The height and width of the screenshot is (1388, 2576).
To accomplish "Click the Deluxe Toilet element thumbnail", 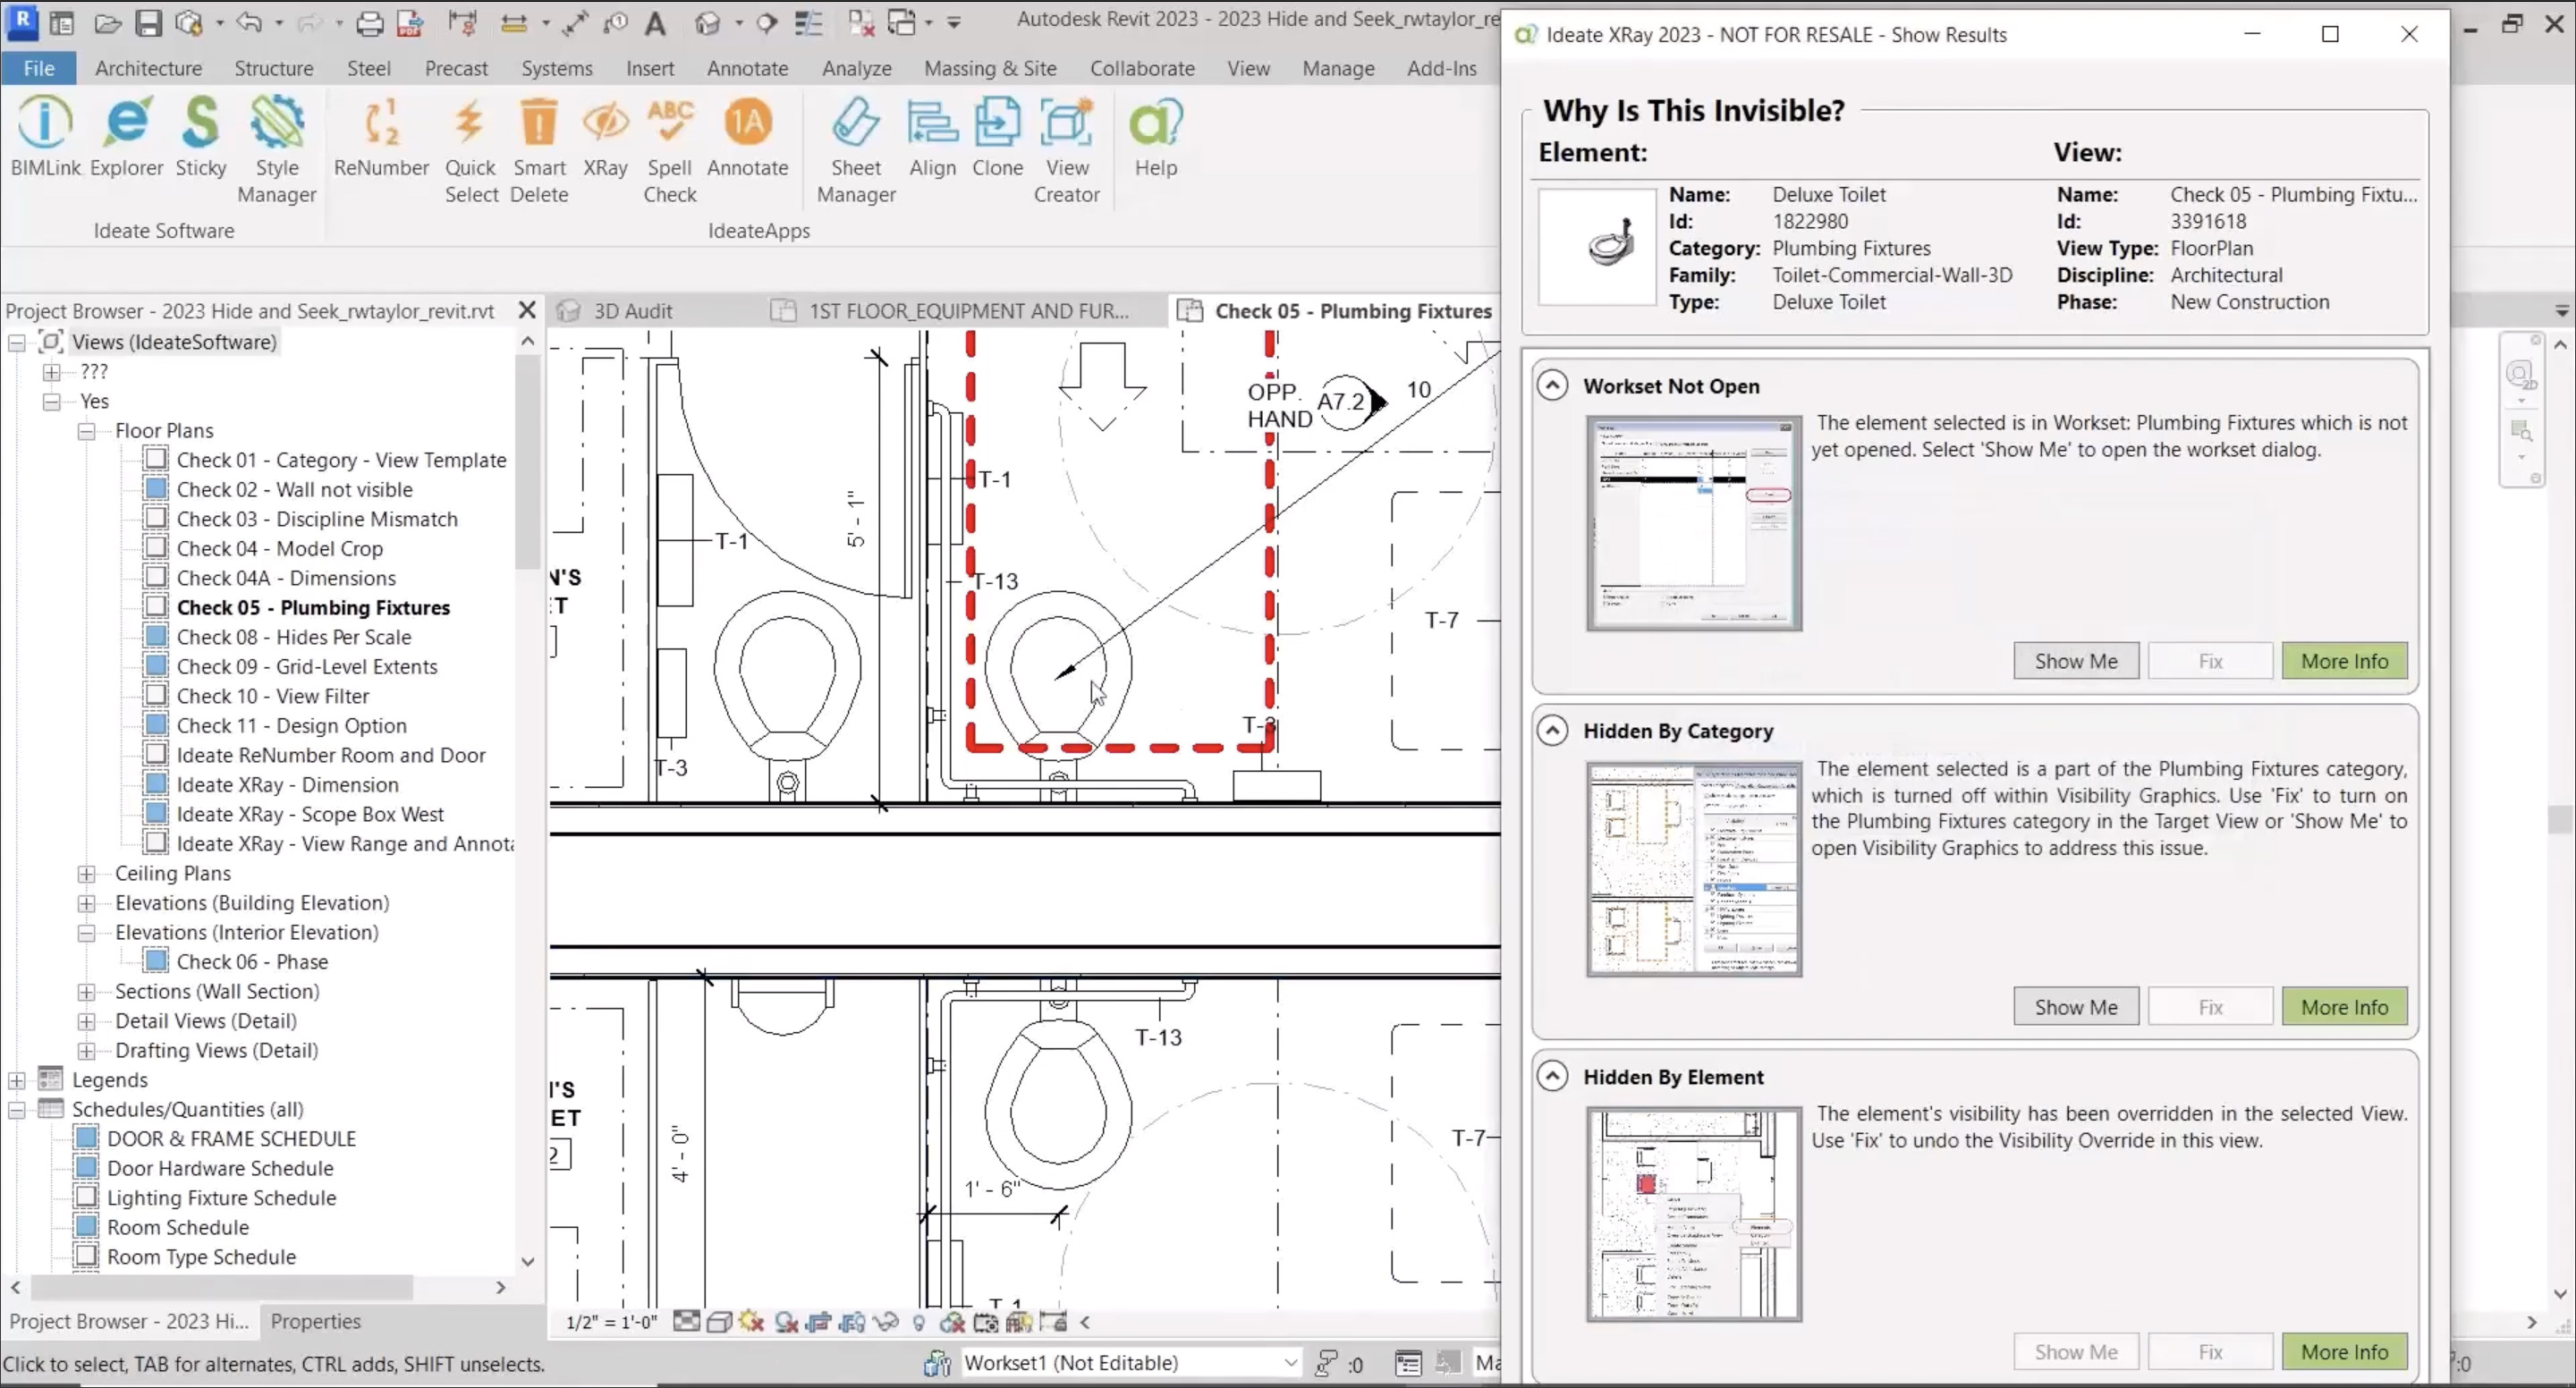I will click(1597, 246).
